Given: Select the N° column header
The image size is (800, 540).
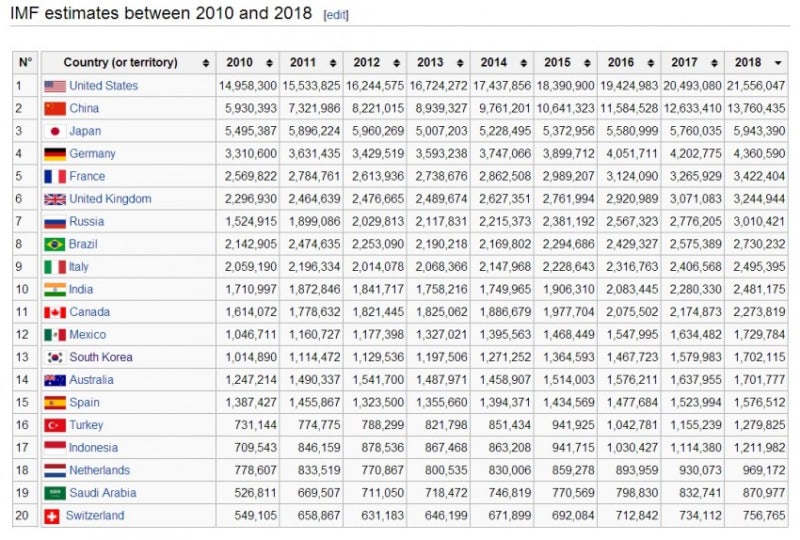Looking at the screenshot, I should tap(25, 62).
